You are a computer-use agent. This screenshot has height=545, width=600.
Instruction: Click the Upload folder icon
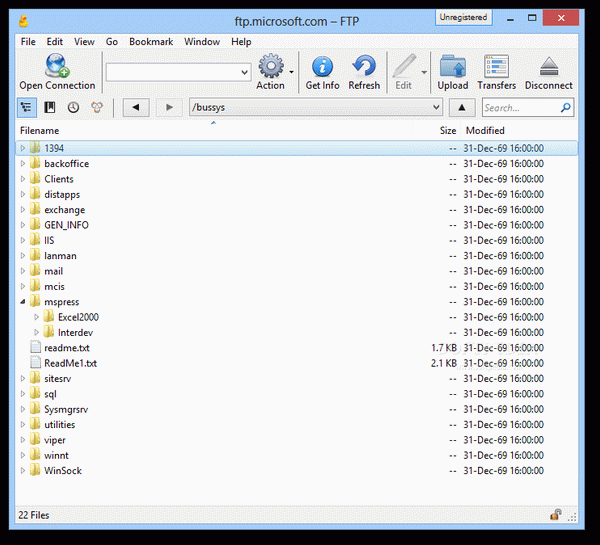coord(453,66)
